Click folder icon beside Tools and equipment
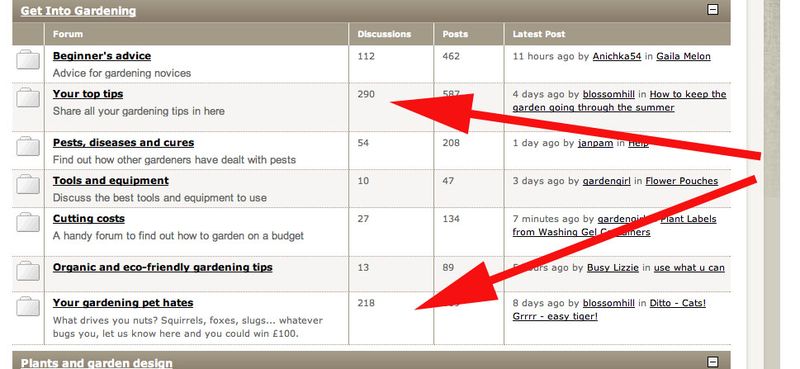The height and width of the screenshot is (369, 800). point(28,184)
